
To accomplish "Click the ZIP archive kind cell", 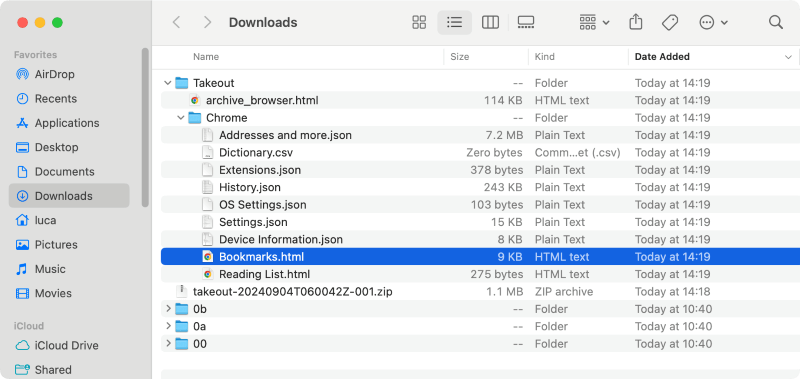I will (x=564, y=291).
